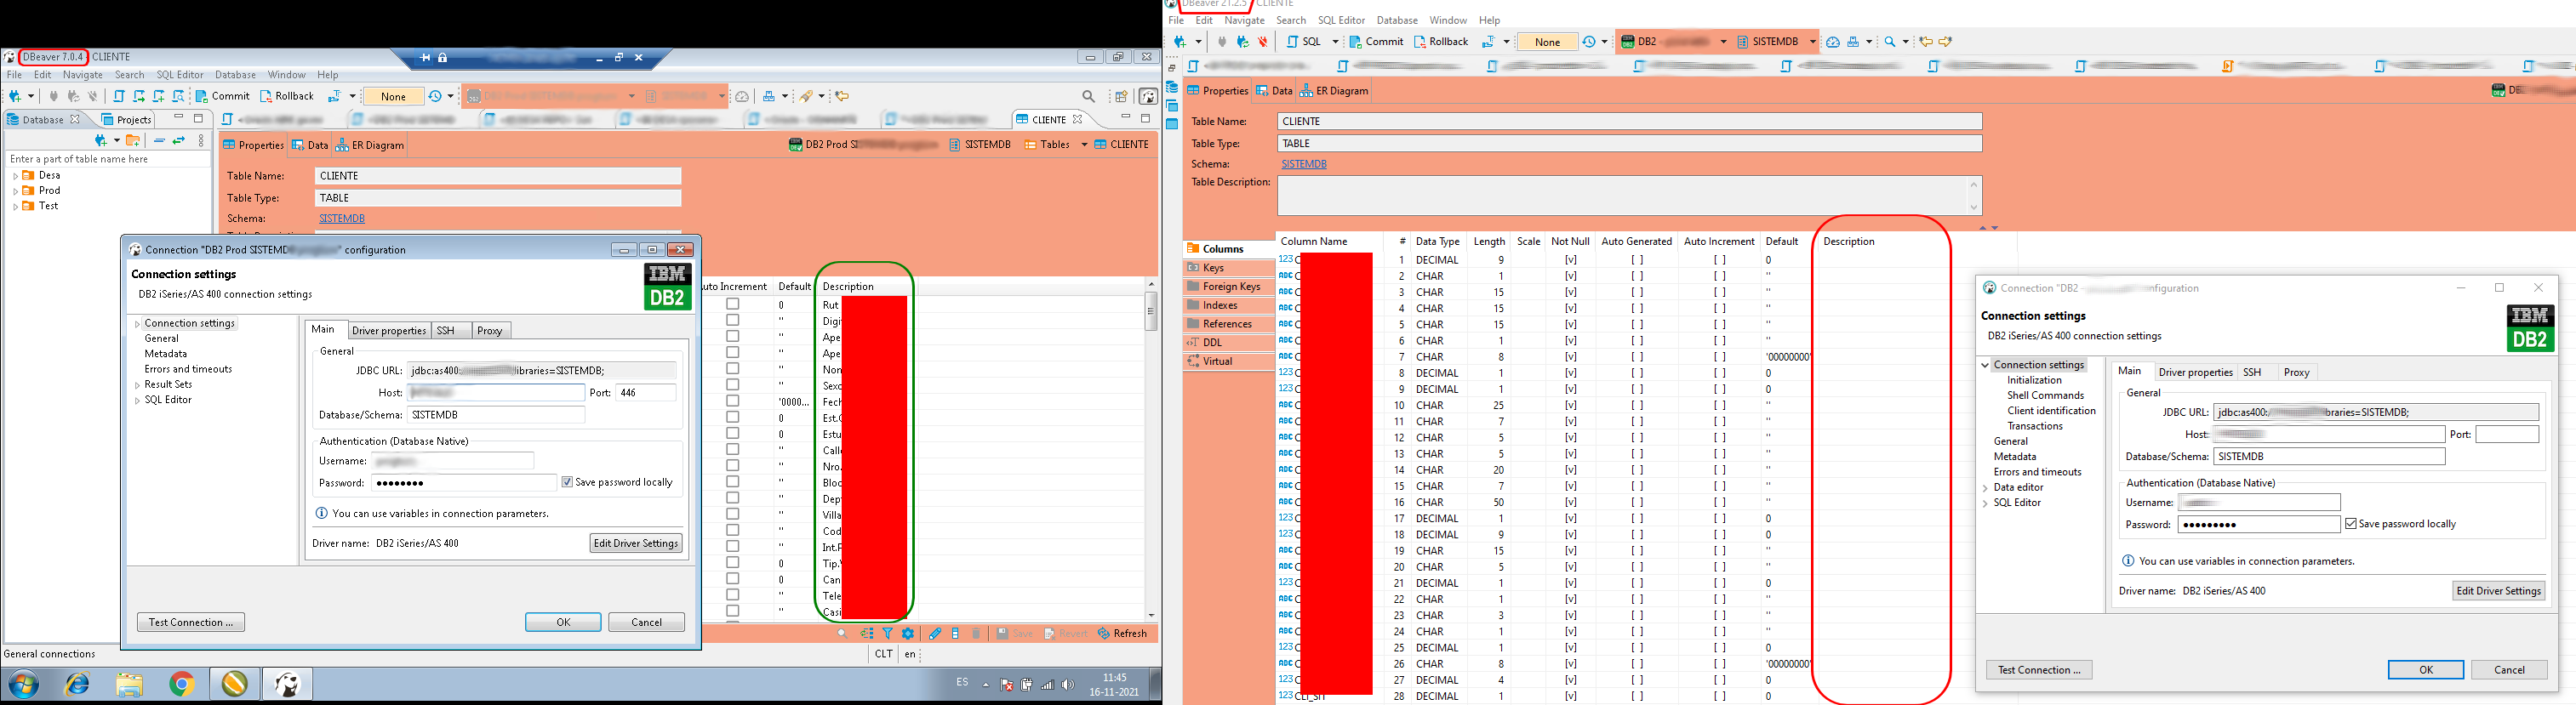Open the Tables breadcrumb dropdown arrow in DBeaver 7.0.4
Viewport: 2576px width, 705px height.
click(x=1084, y=145)
